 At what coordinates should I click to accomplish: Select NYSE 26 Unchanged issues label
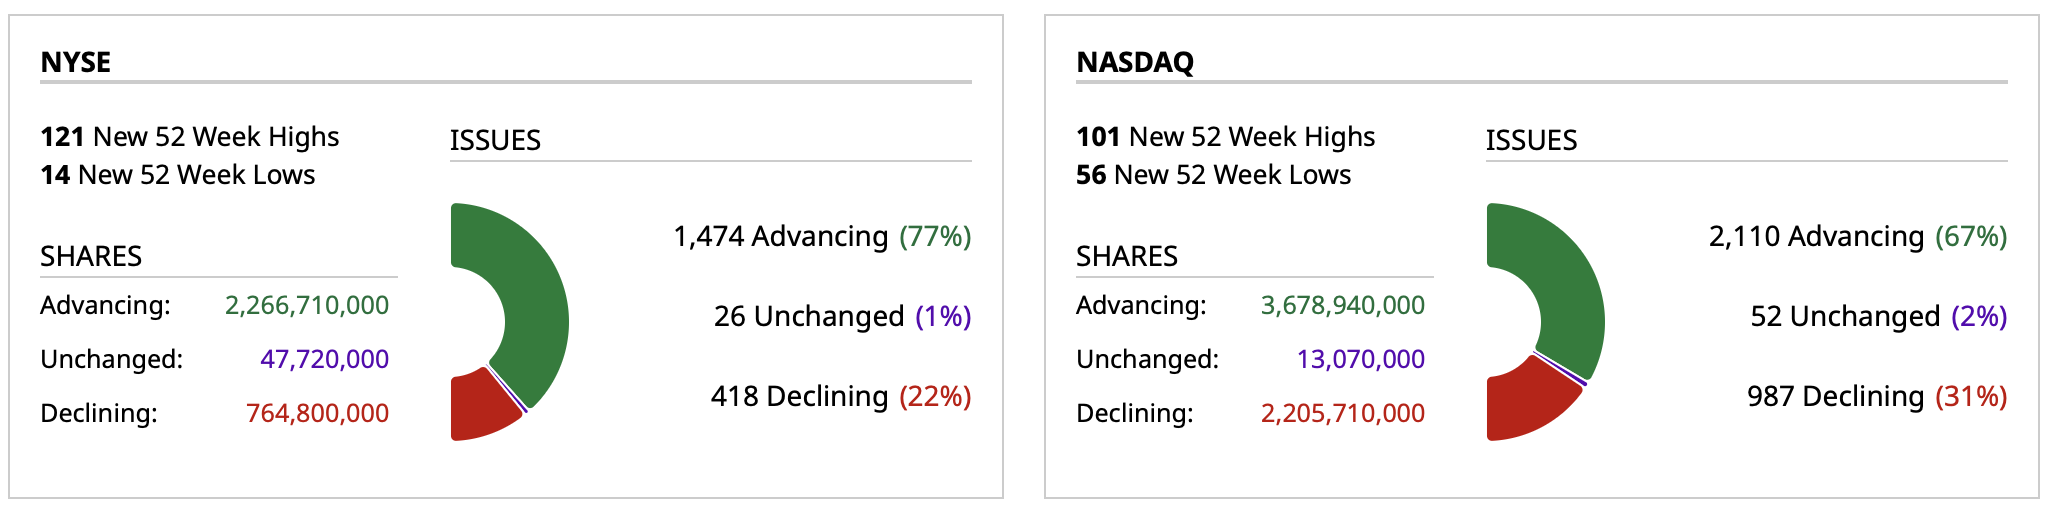point(842,317)
